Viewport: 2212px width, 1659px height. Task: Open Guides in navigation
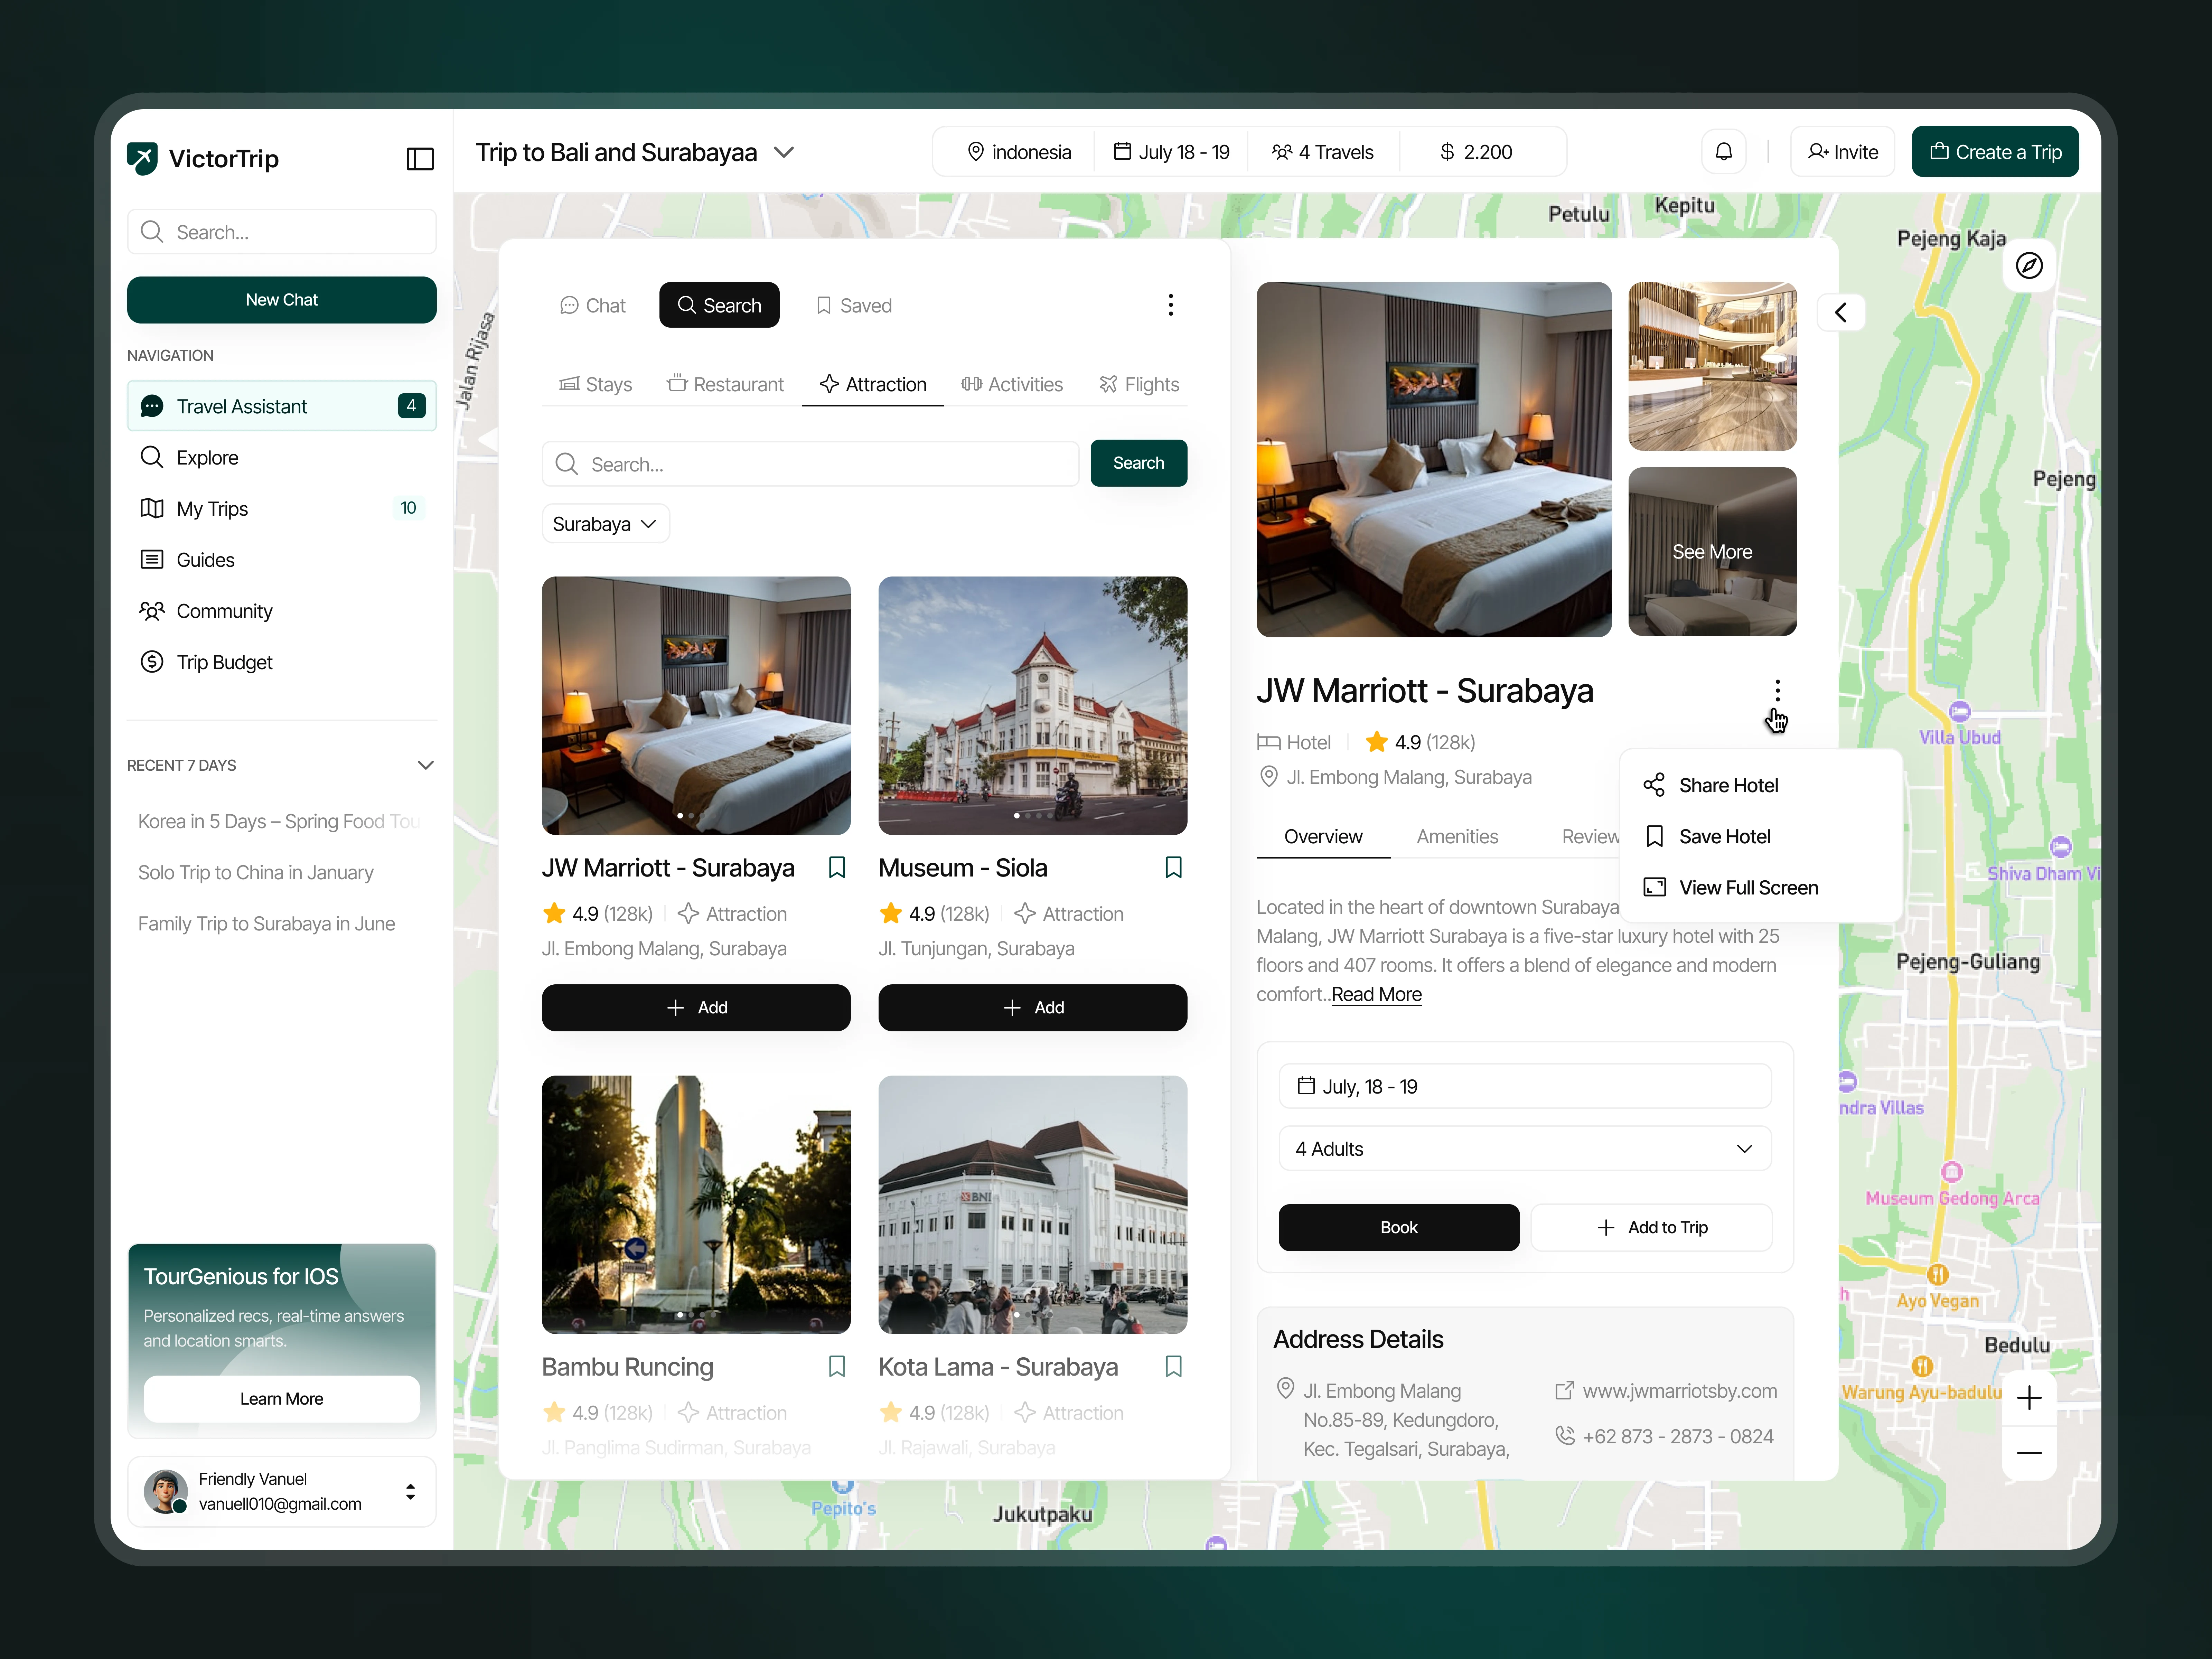282,560
